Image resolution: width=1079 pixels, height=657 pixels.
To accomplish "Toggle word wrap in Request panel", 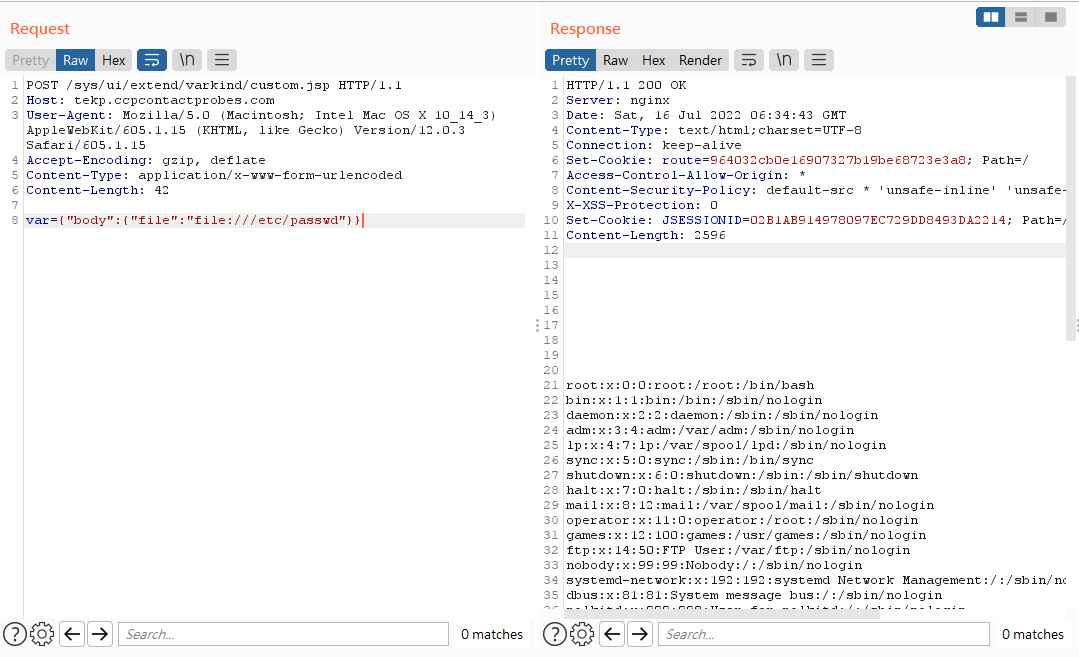I will pyautogui.click(x=152, y=60).
